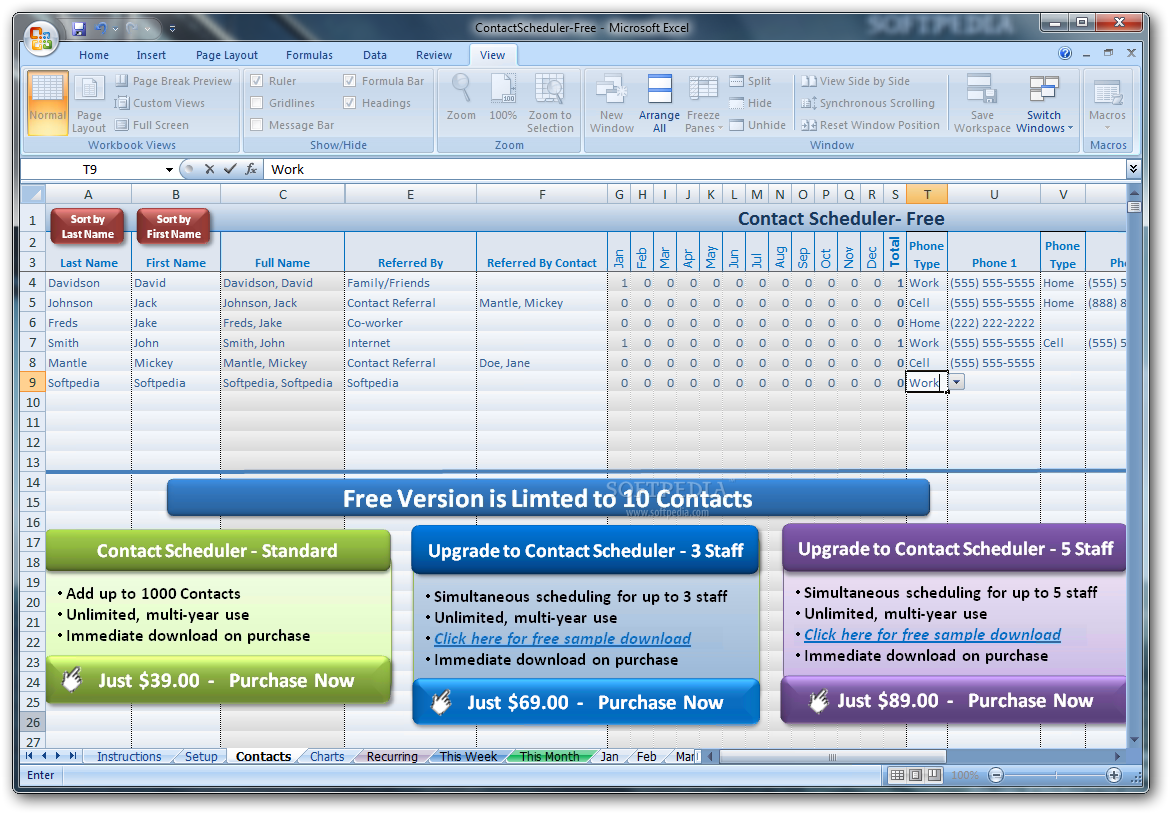Click the Insert Function fx icon
The width and height of the screenshot is (1170, 814).
pyautogui.click(x=251, y=169)
